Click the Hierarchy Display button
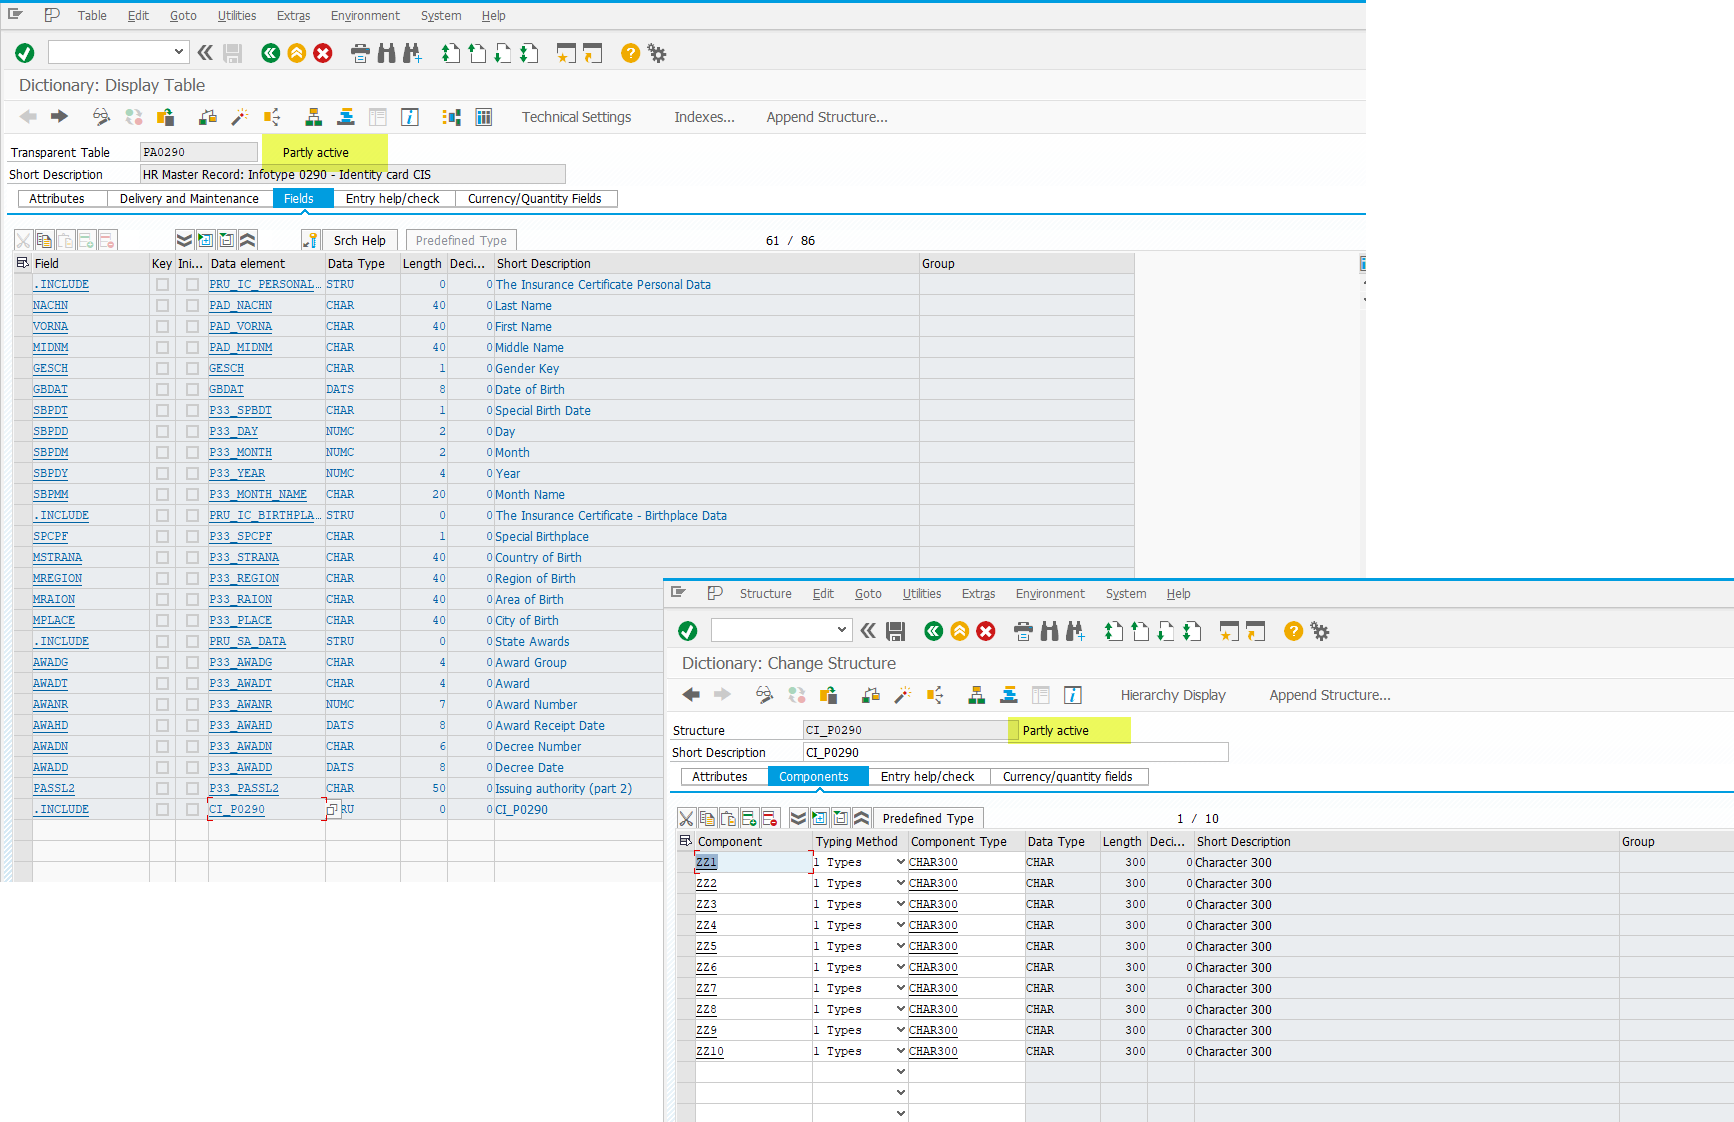Image resolution: width=1734 pixels, height=1122 pixels. (x=1173, y=695)
